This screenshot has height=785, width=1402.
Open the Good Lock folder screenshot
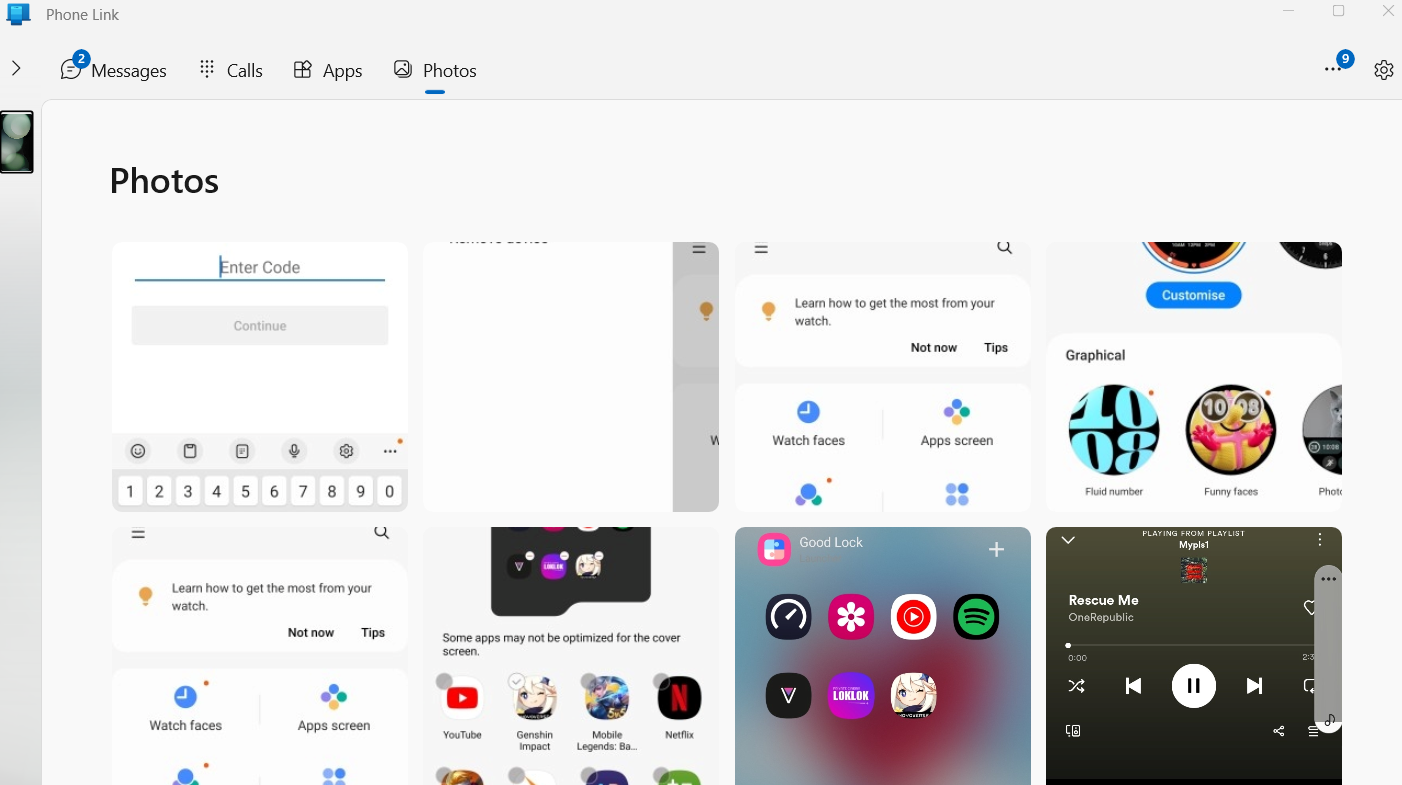882,655
